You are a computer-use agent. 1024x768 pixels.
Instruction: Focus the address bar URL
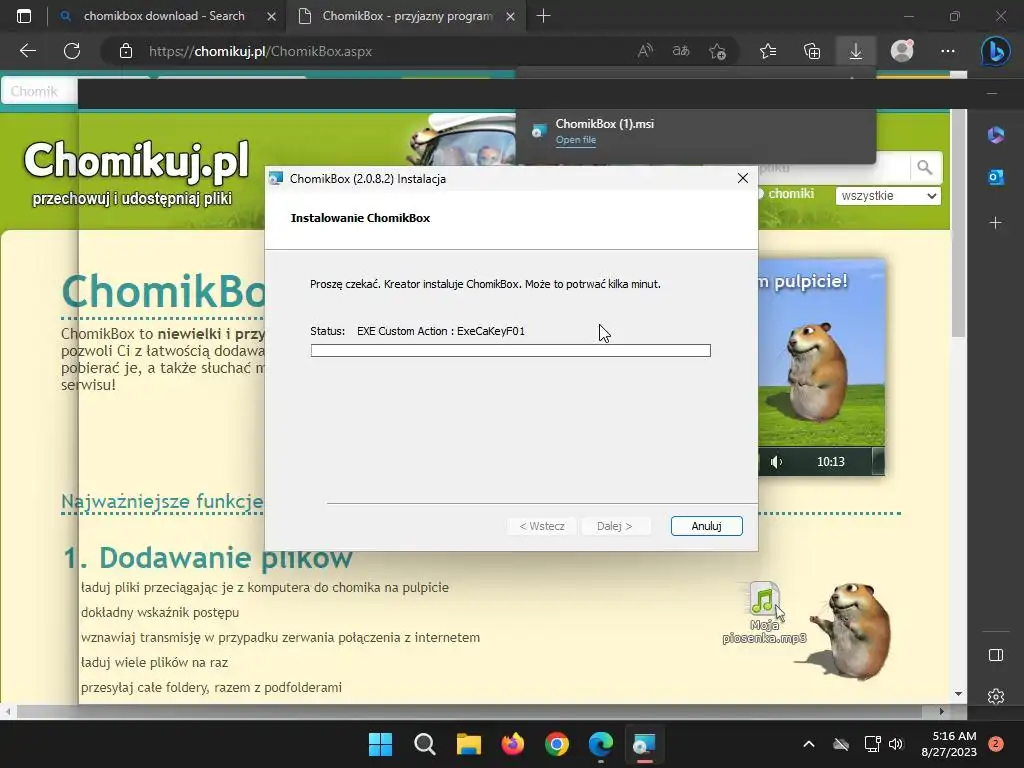click(x=260, y=51)
